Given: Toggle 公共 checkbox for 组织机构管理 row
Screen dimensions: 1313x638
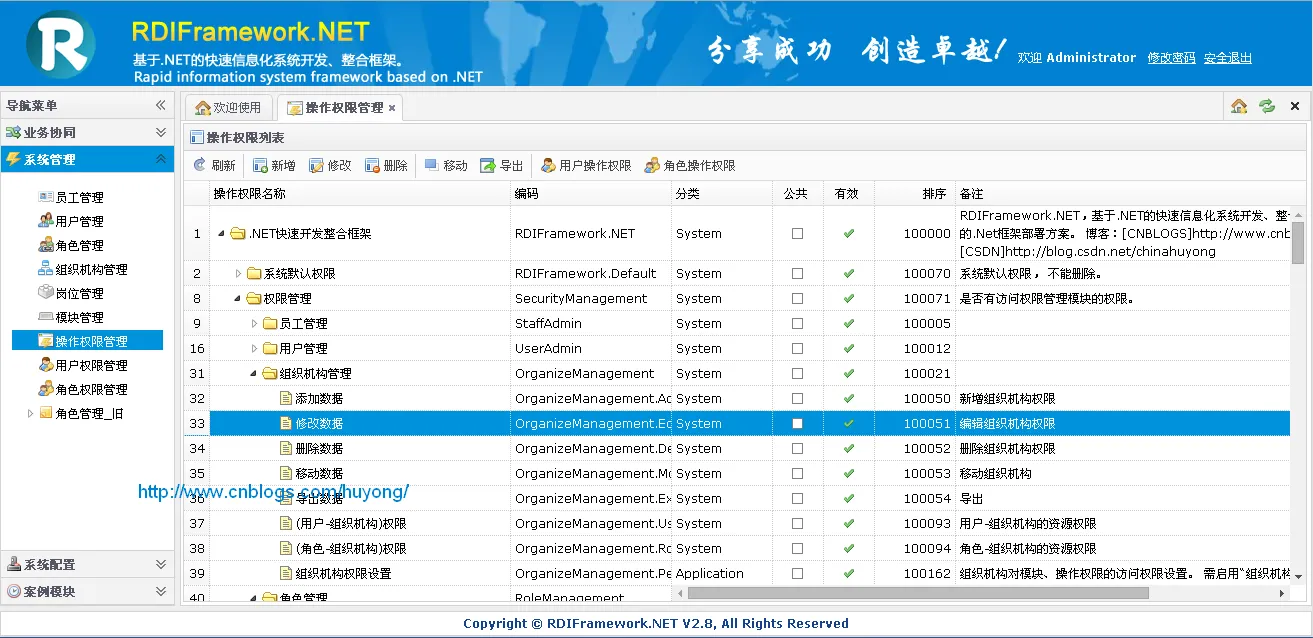Looking at the screenshot, I should point(797,373).
